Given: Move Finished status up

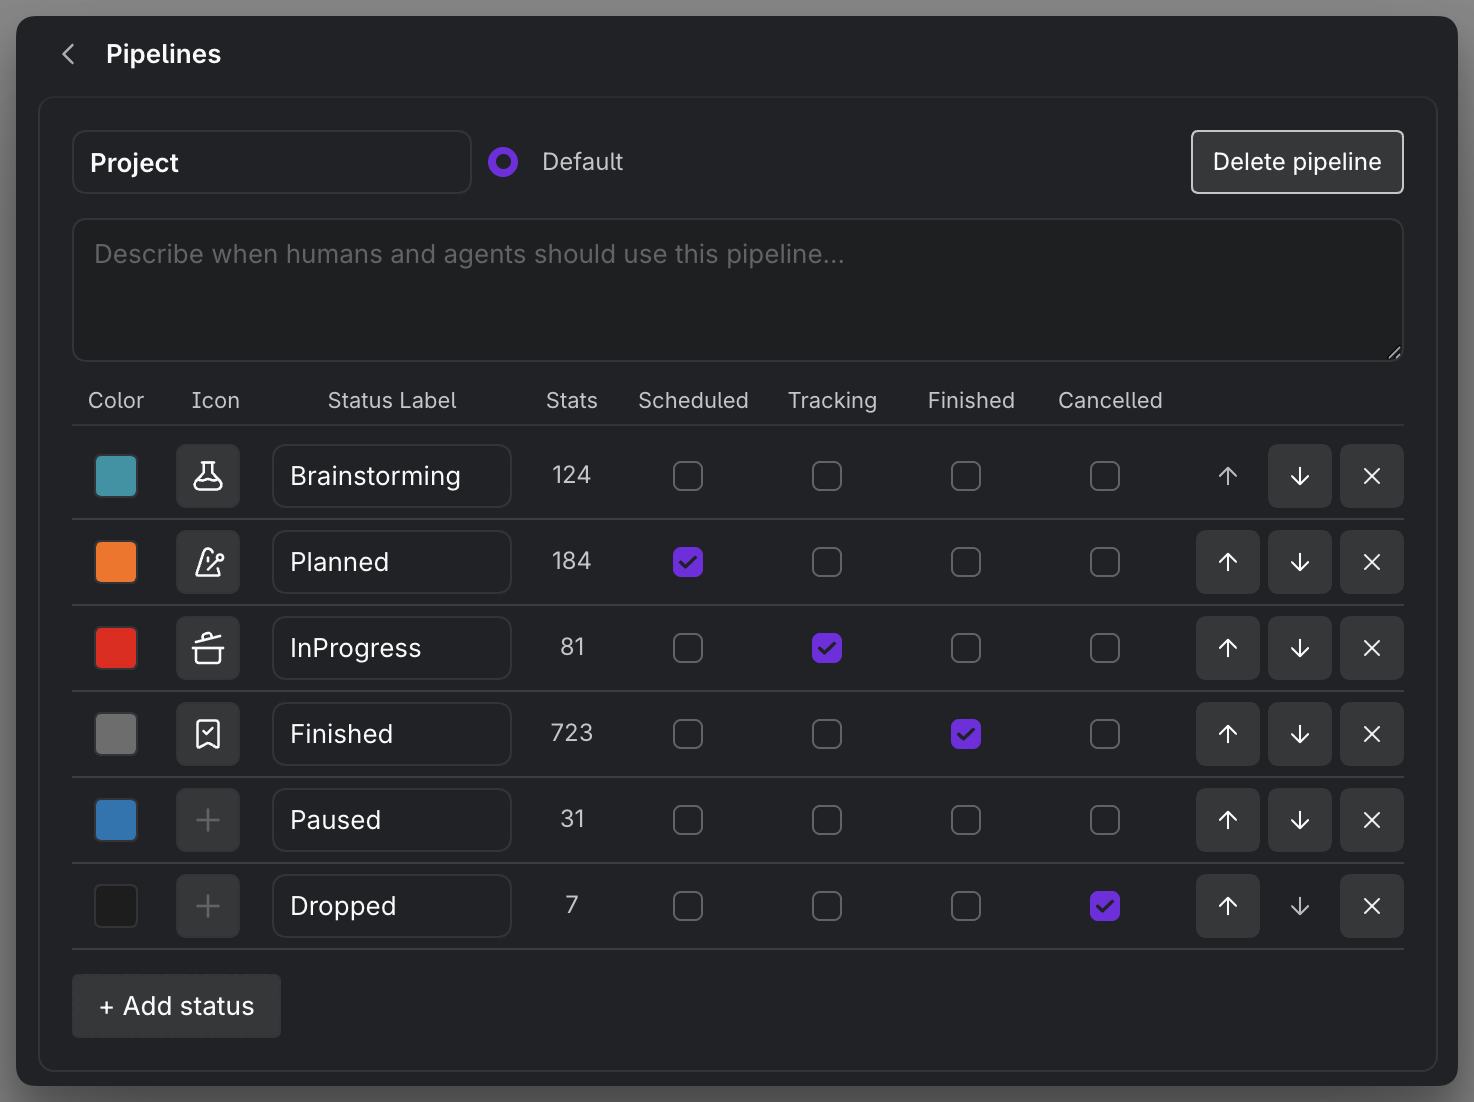Looking at the screenshot, I should 1228,734.
